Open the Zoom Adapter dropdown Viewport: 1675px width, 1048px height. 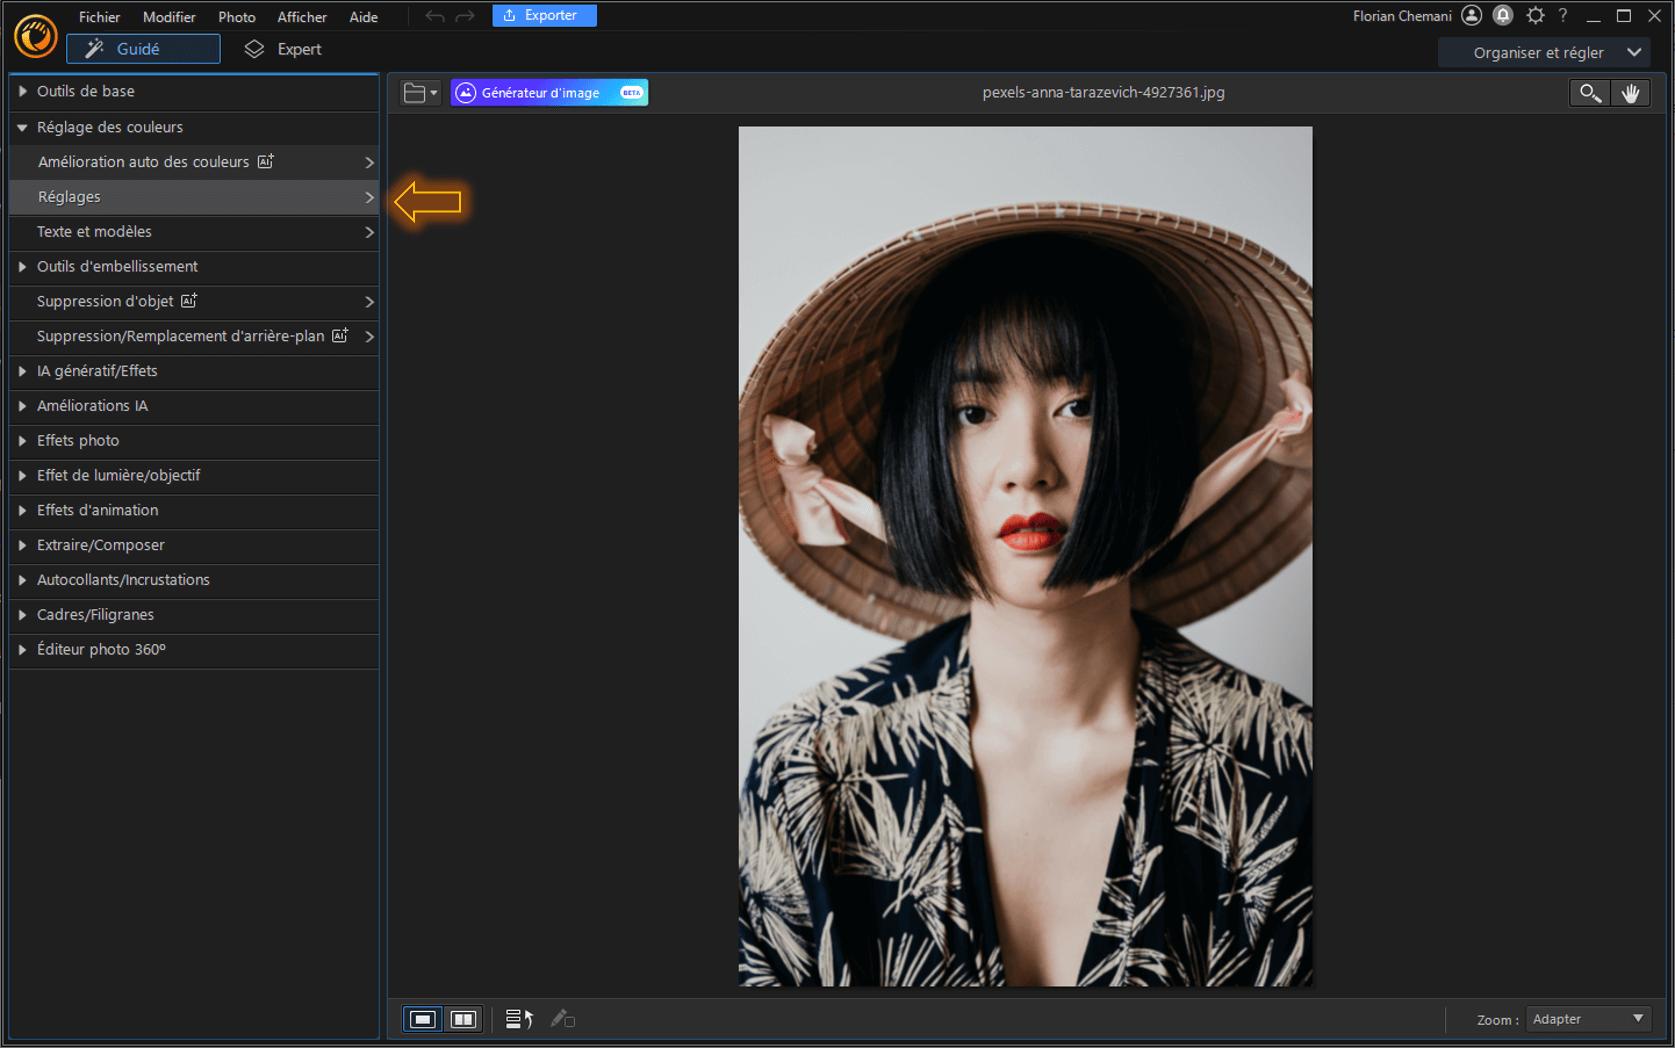click(1587, 1019)
